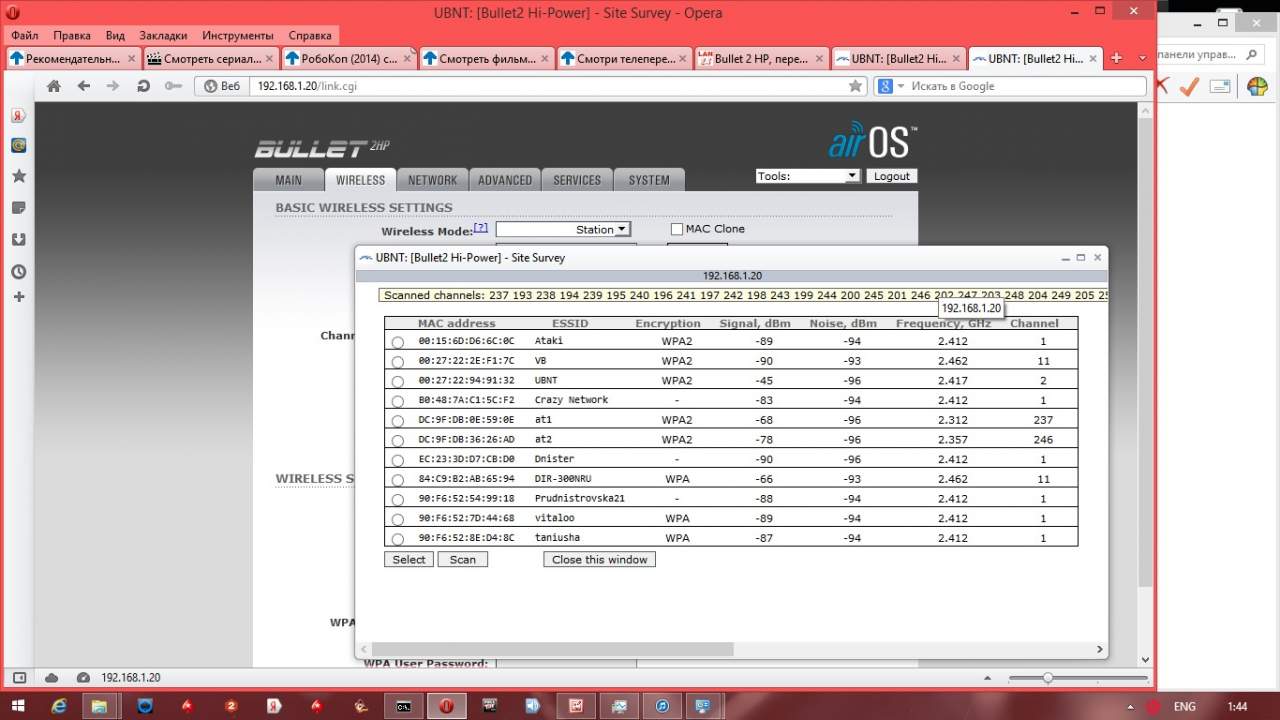1280x720 pixels.
Task: Enable the MAC Clone checkbox
Action: pyautogui.click(x=677, y=229)
